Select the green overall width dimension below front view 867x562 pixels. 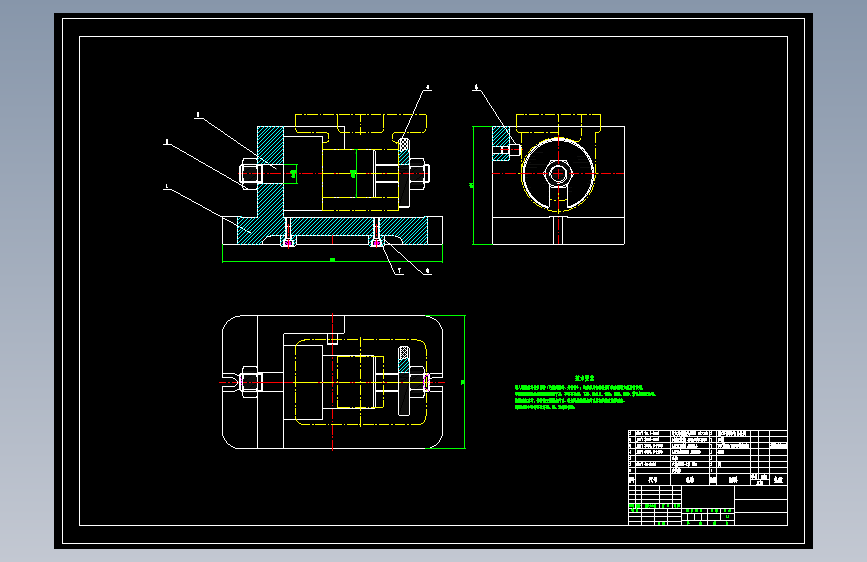(x=332, y=259)
